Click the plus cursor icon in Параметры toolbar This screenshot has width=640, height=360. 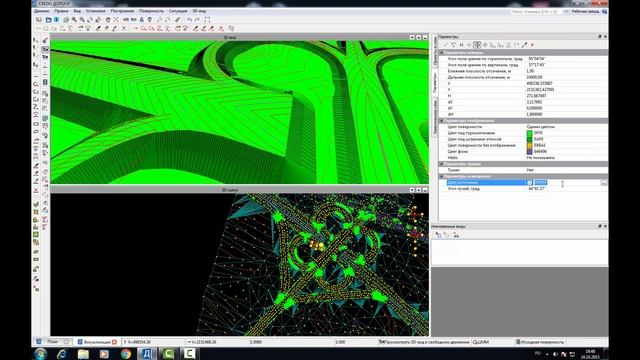point(469,45)
